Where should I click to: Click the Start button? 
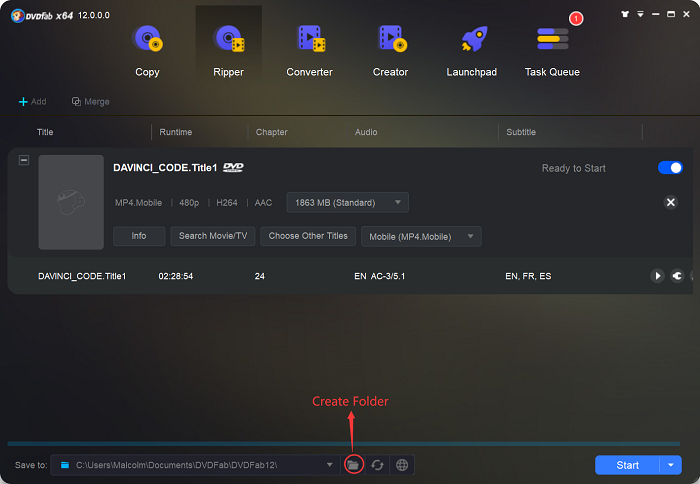[x=627, y=465]
